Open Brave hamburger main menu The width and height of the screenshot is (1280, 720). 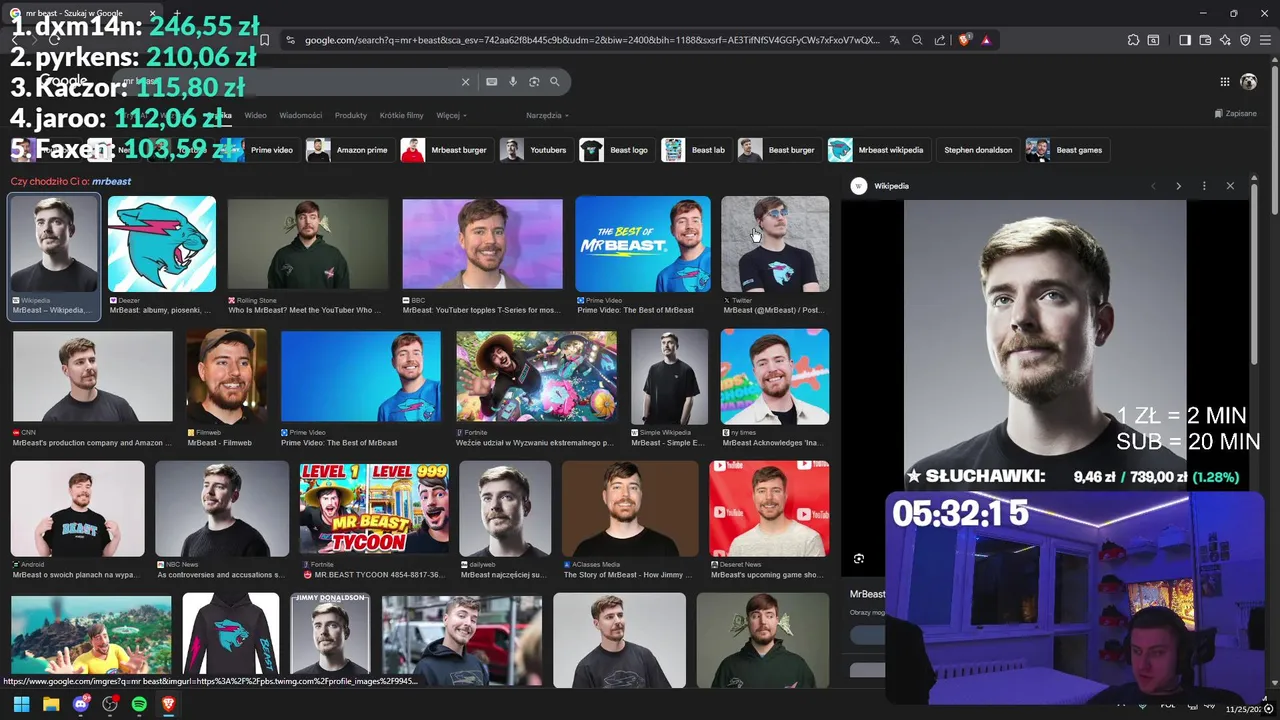point(1265,40)
